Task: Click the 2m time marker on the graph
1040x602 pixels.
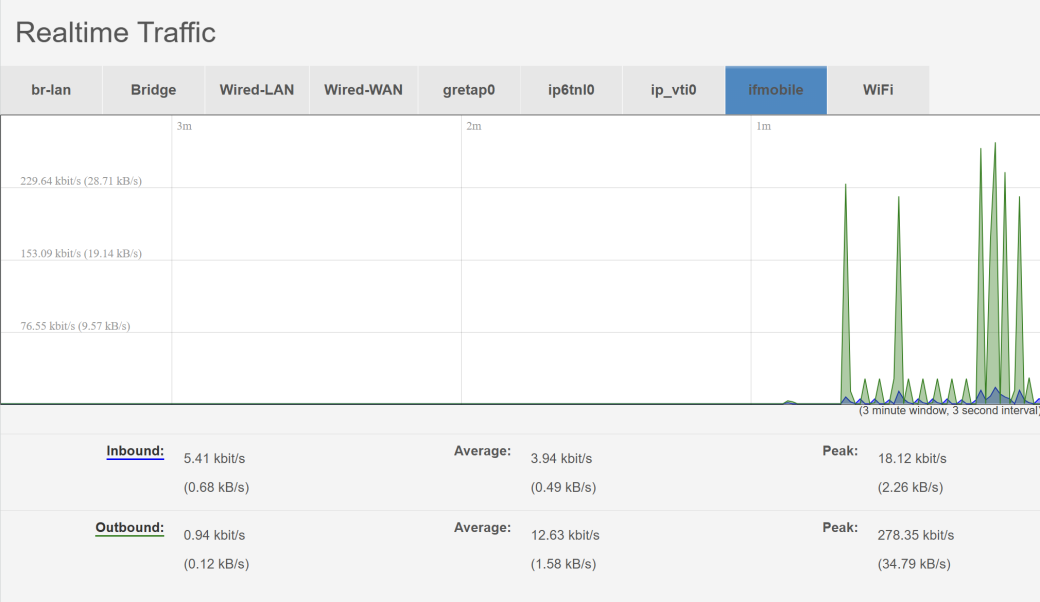Action: [470, 126]
